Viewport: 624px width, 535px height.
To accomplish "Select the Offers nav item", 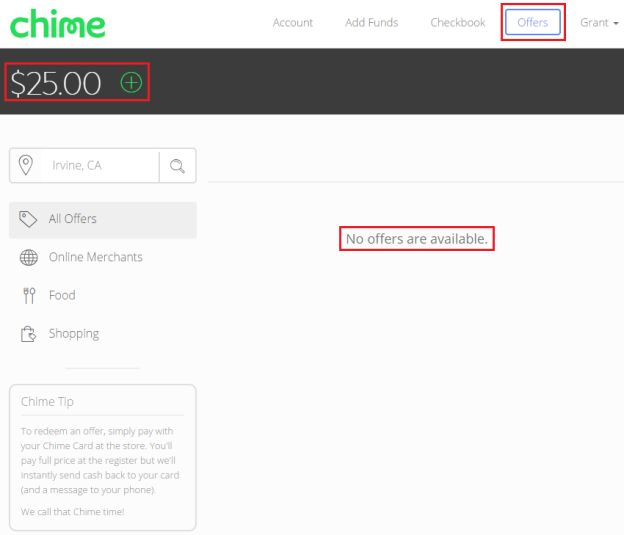I will (533, 22).
